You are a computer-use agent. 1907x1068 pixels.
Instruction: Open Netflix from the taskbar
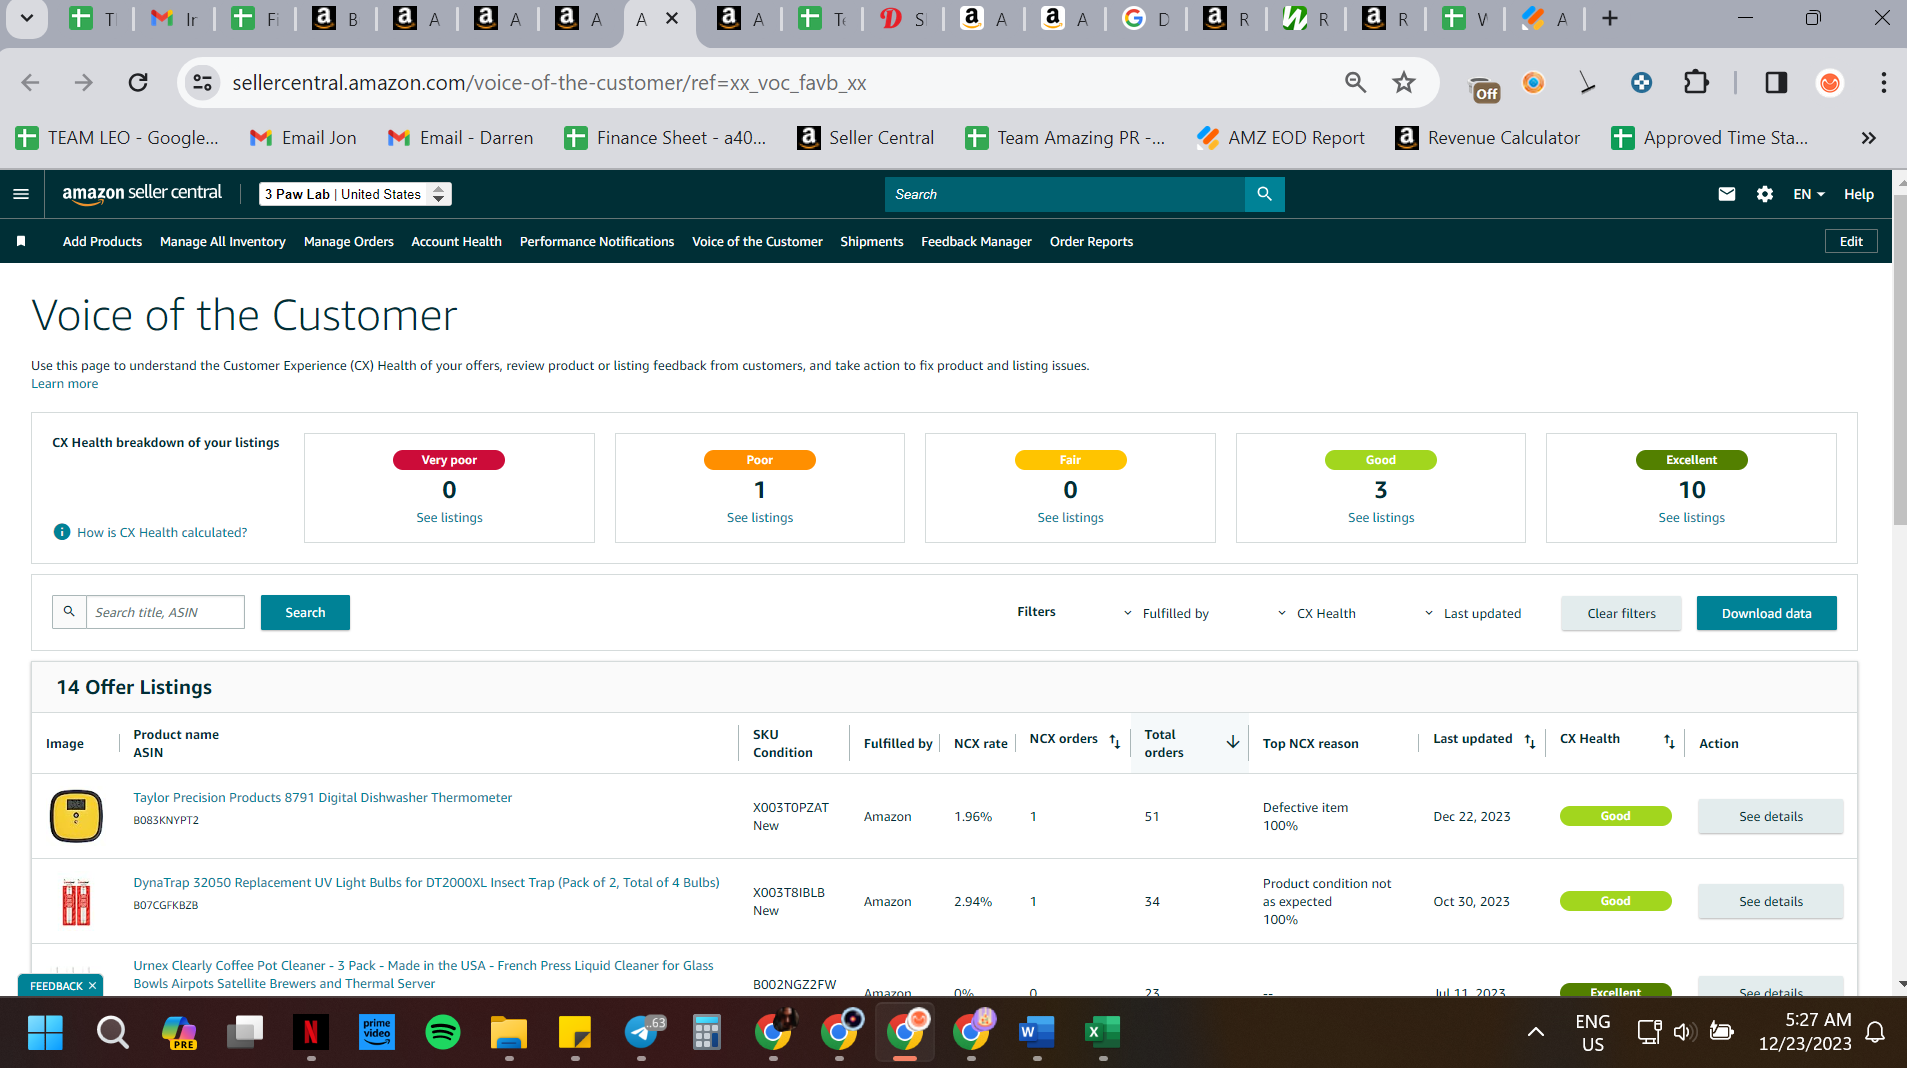[311, 1031]
